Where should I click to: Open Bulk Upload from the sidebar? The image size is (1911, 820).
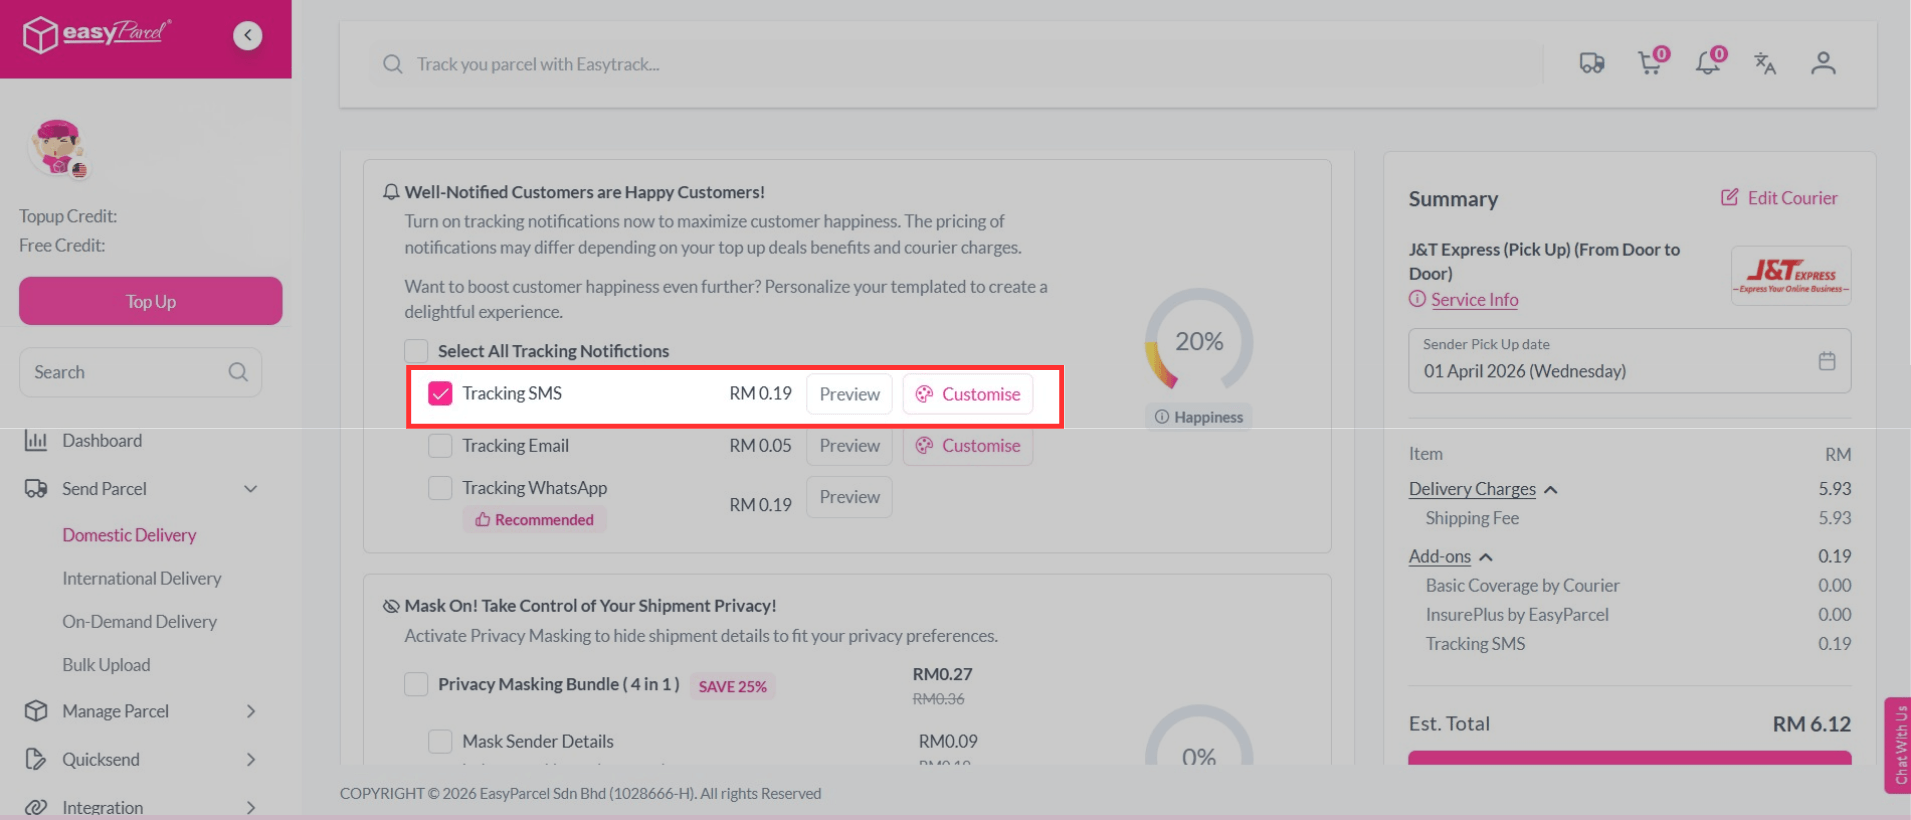click(106, 664)
